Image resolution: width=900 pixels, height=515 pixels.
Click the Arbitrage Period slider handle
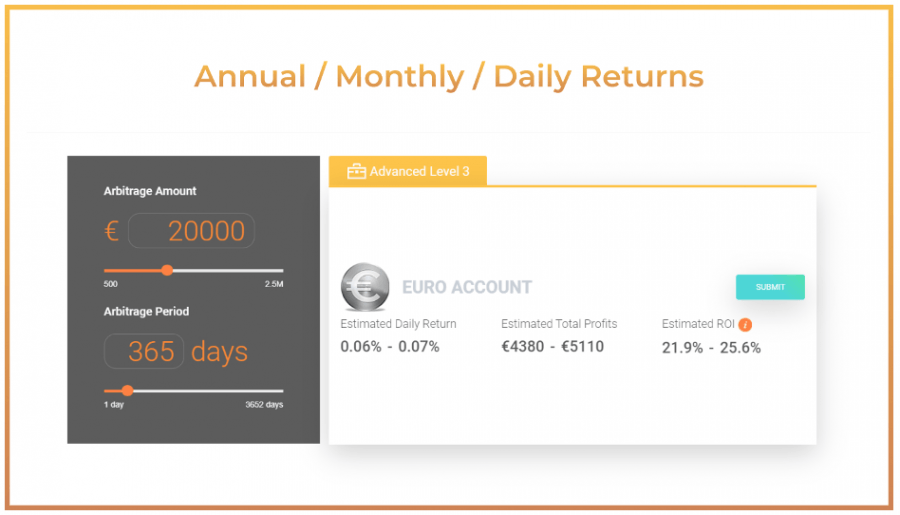(127, 391)
